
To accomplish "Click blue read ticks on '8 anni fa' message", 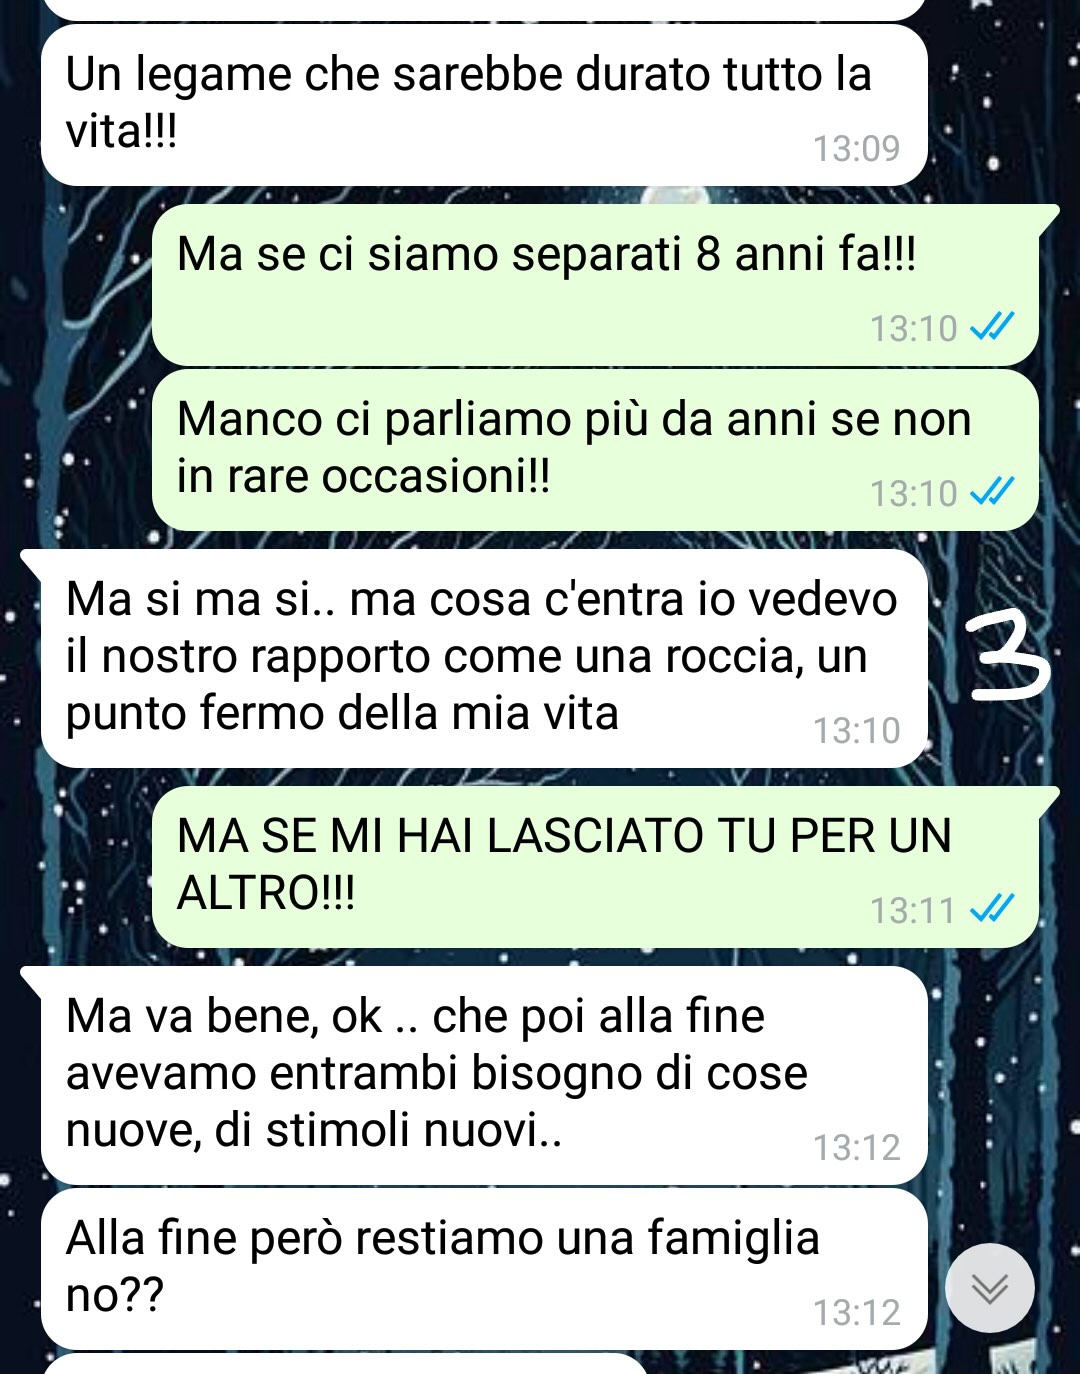I will point(993,326).
